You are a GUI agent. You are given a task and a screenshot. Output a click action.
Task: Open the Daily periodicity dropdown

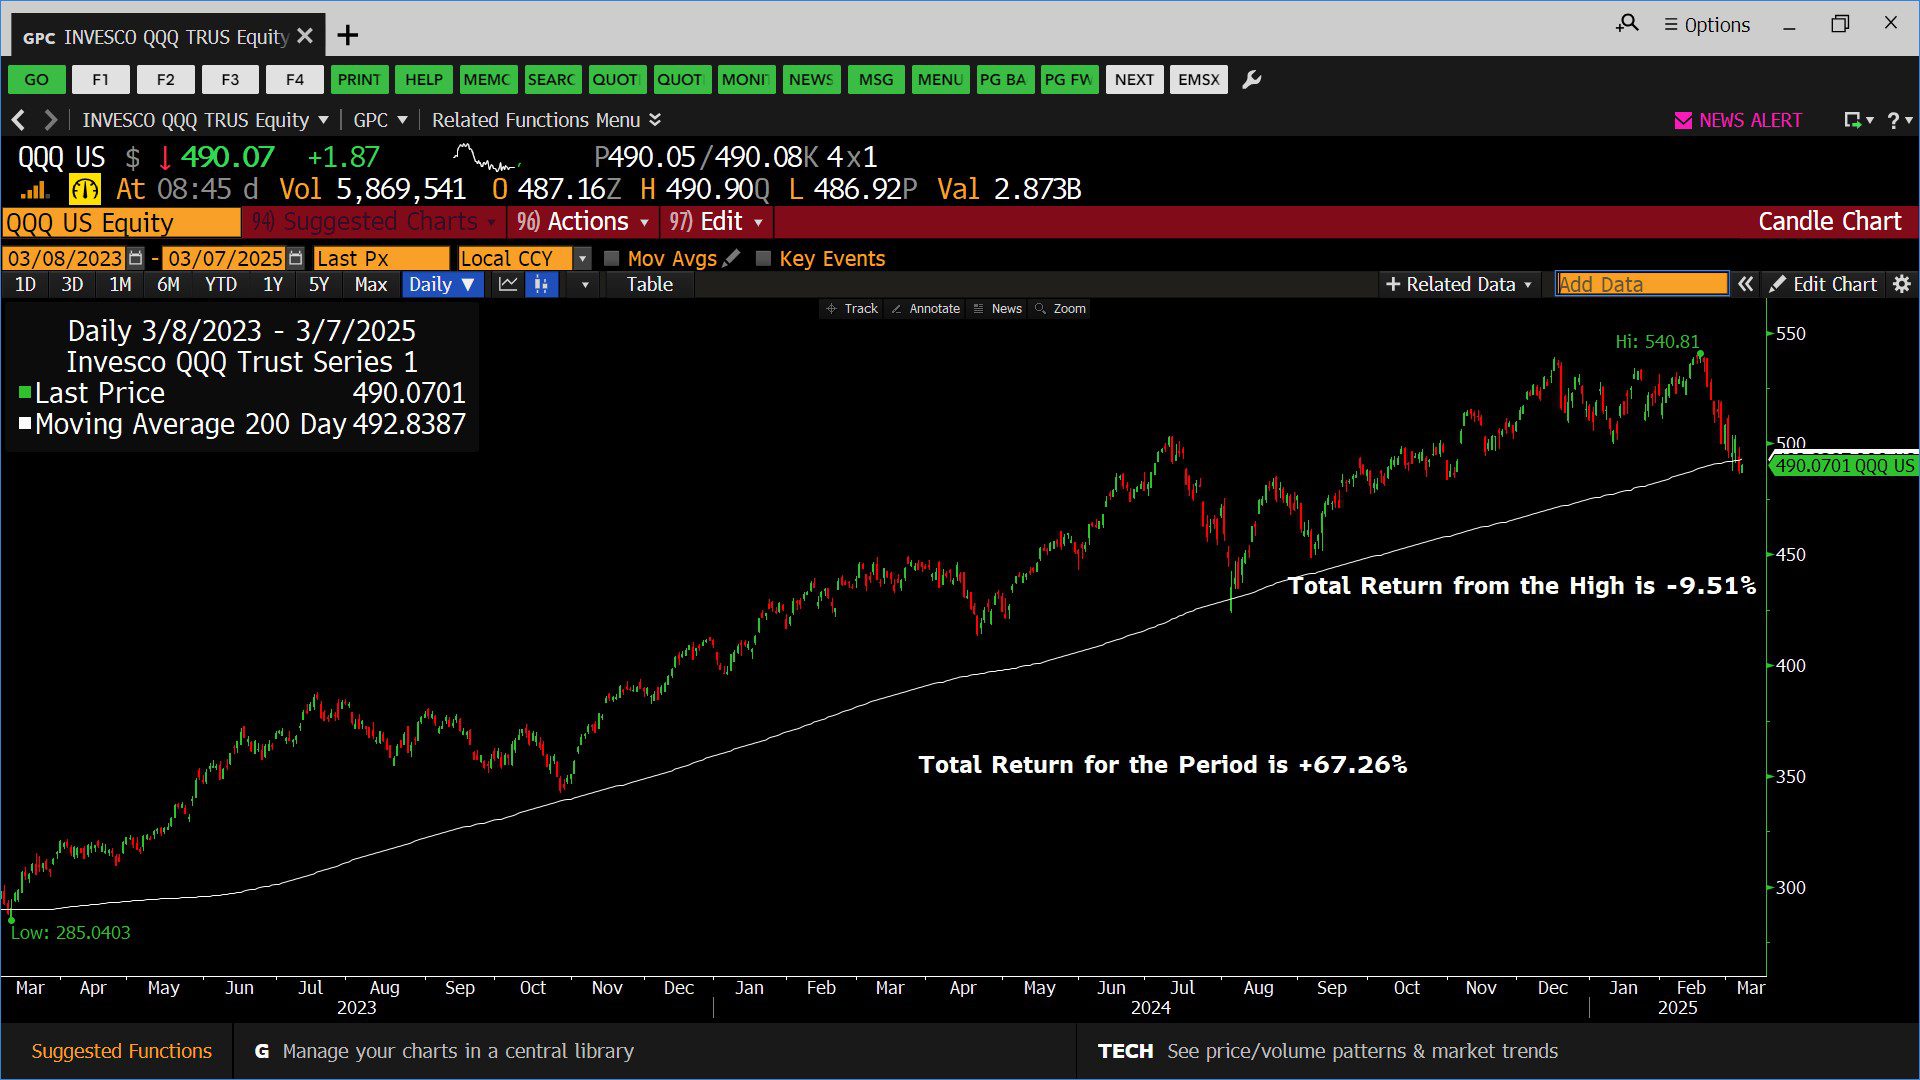click(x=441, y=284)
